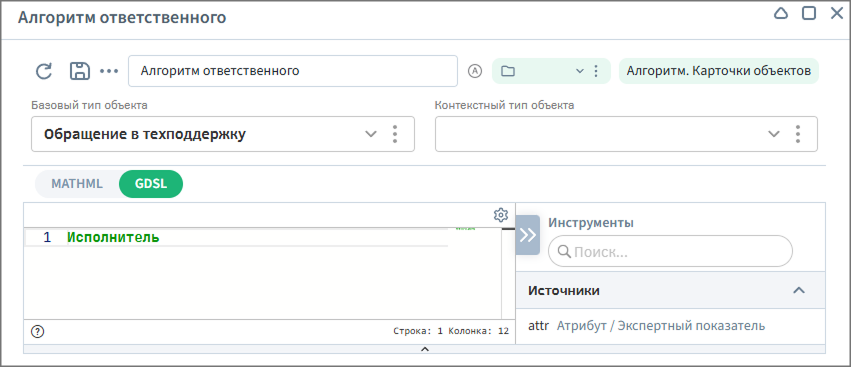Click the Алгоритм. Карточки объектов tag

pos(719,71)
